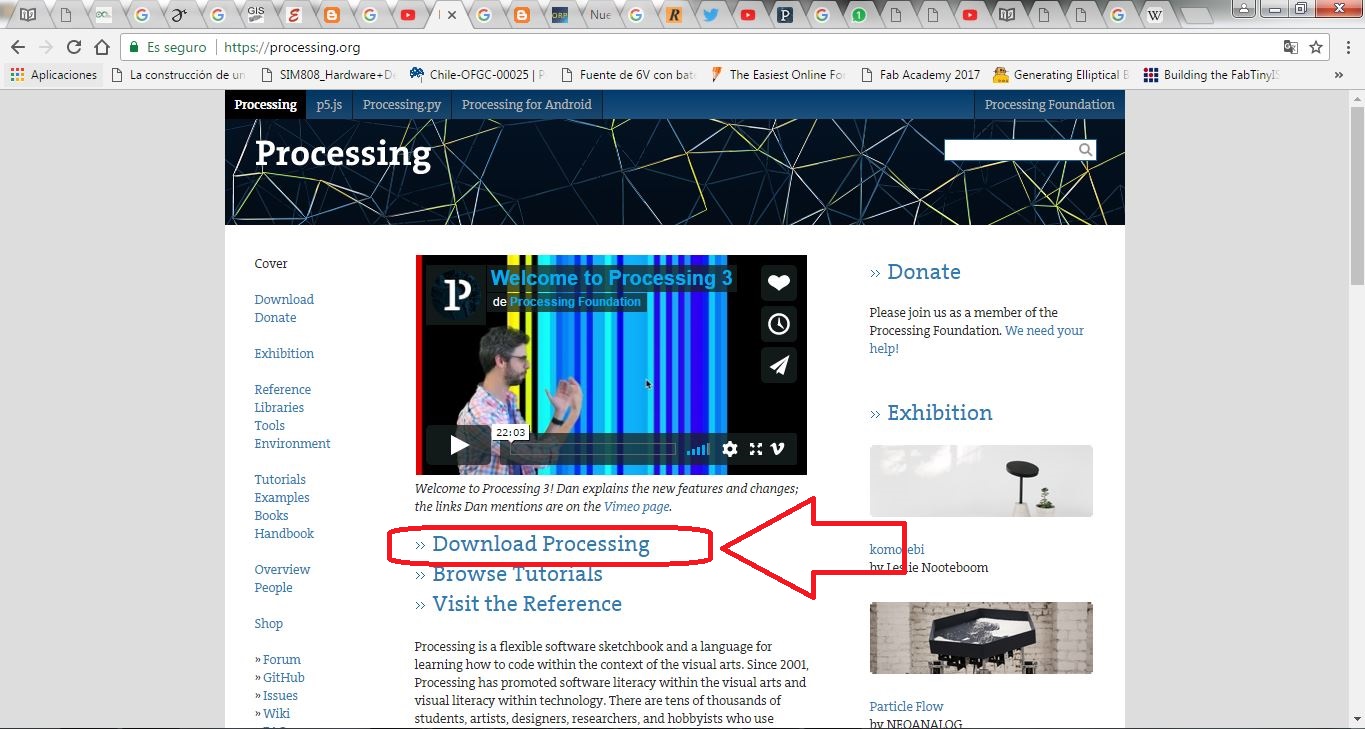Screen dimensions: 1365x729
Task: Play the Welcome to Processing 3 video
Action: tap(459, 445)
